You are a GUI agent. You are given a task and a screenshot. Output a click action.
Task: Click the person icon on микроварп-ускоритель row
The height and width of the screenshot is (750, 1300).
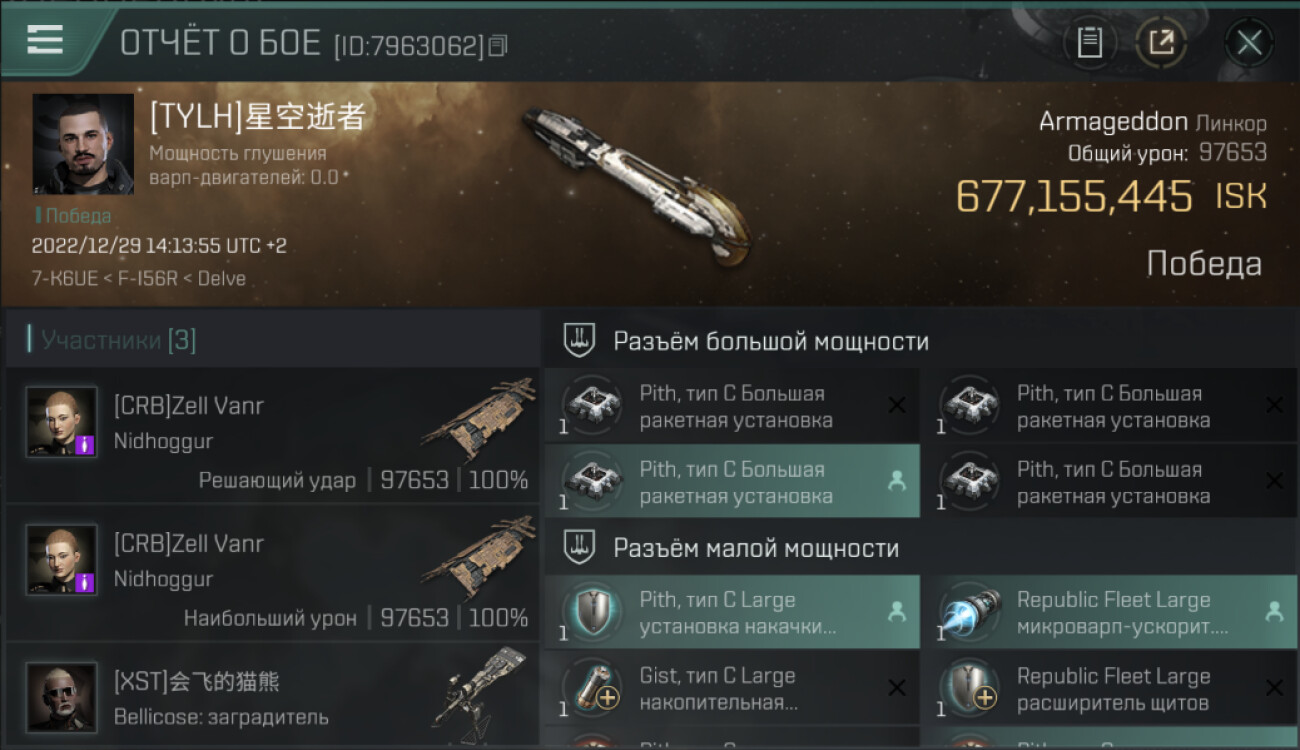tap(1274, 612)
